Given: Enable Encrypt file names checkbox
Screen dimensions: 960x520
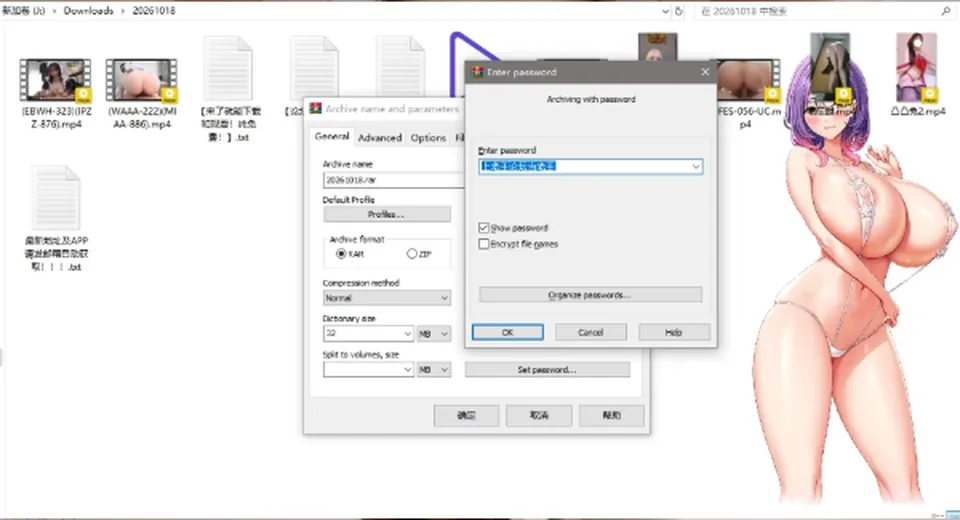Looking at the screenshot, I should pyautogui.click(x=484, y=244).
